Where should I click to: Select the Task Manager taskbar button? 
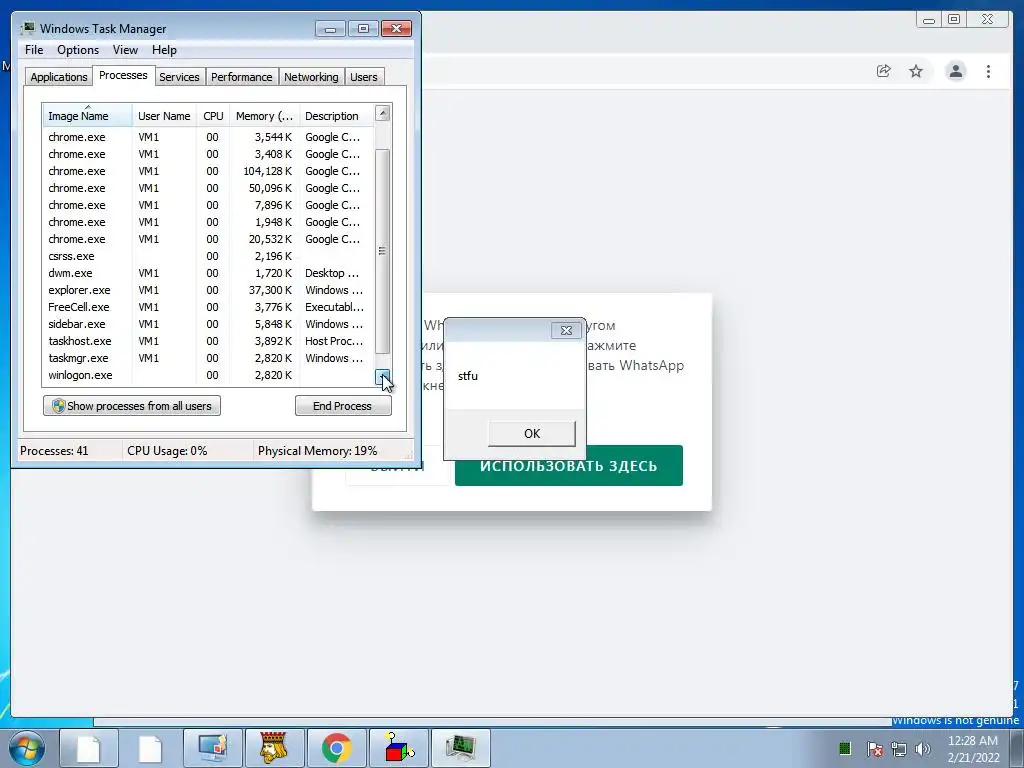[460, 748]
